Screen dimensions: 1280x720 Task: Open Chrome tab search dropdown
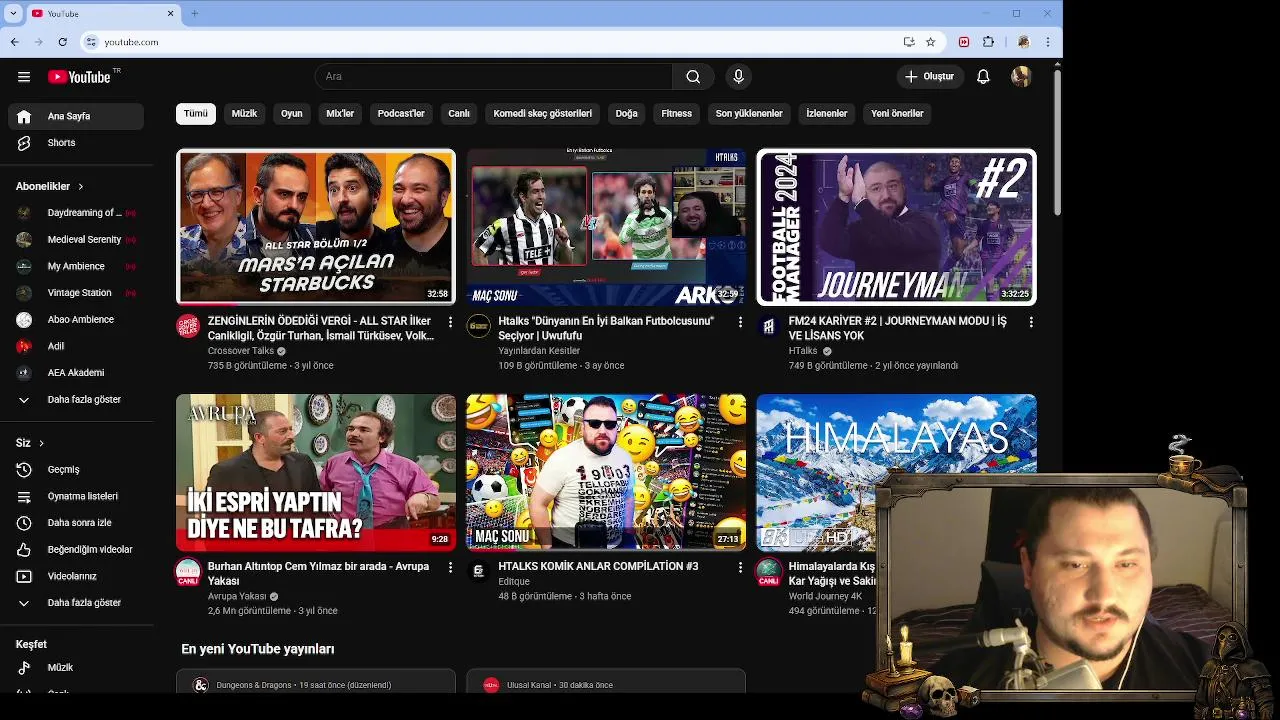pyautogui.click(x=13, y=14)
